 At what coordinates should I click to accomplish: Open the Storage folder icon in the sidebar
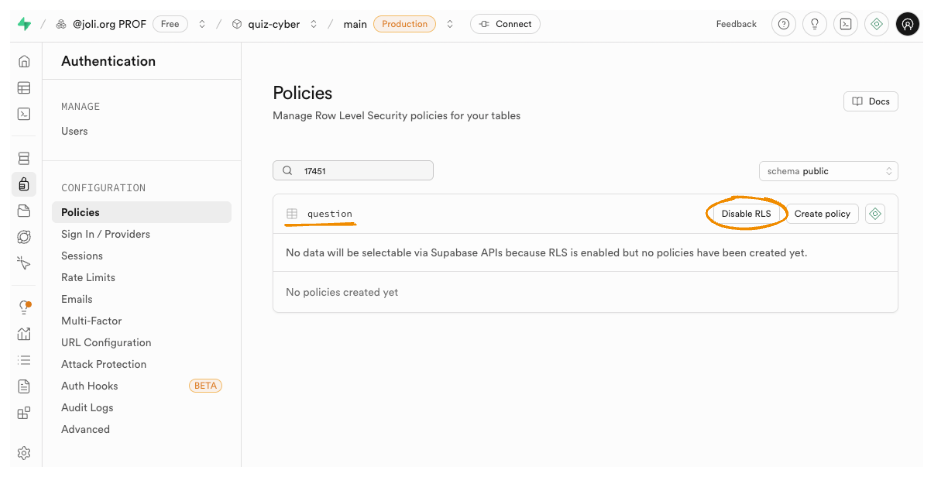tap(24, 211)
